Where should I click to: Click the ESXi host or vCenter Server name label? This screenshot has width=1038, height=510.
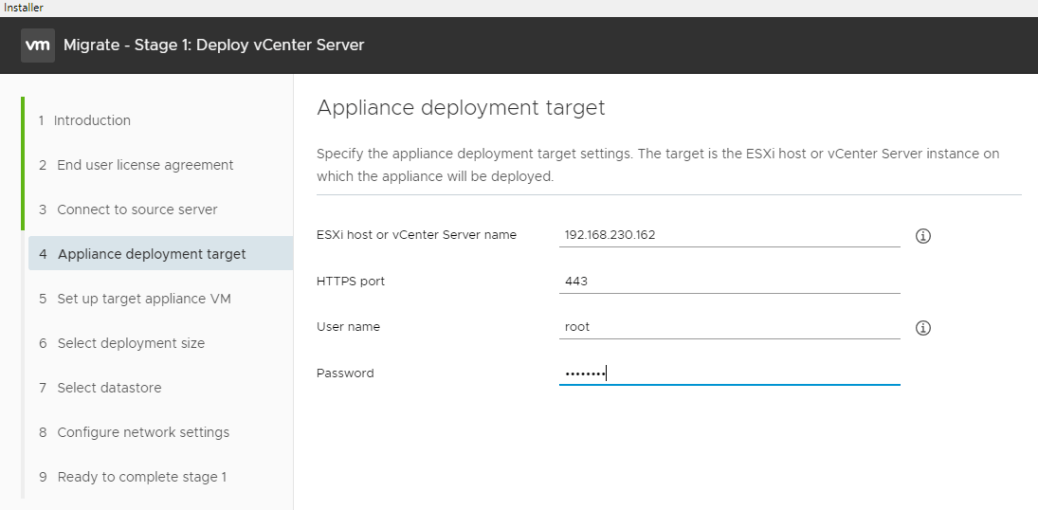pos(416,235)
